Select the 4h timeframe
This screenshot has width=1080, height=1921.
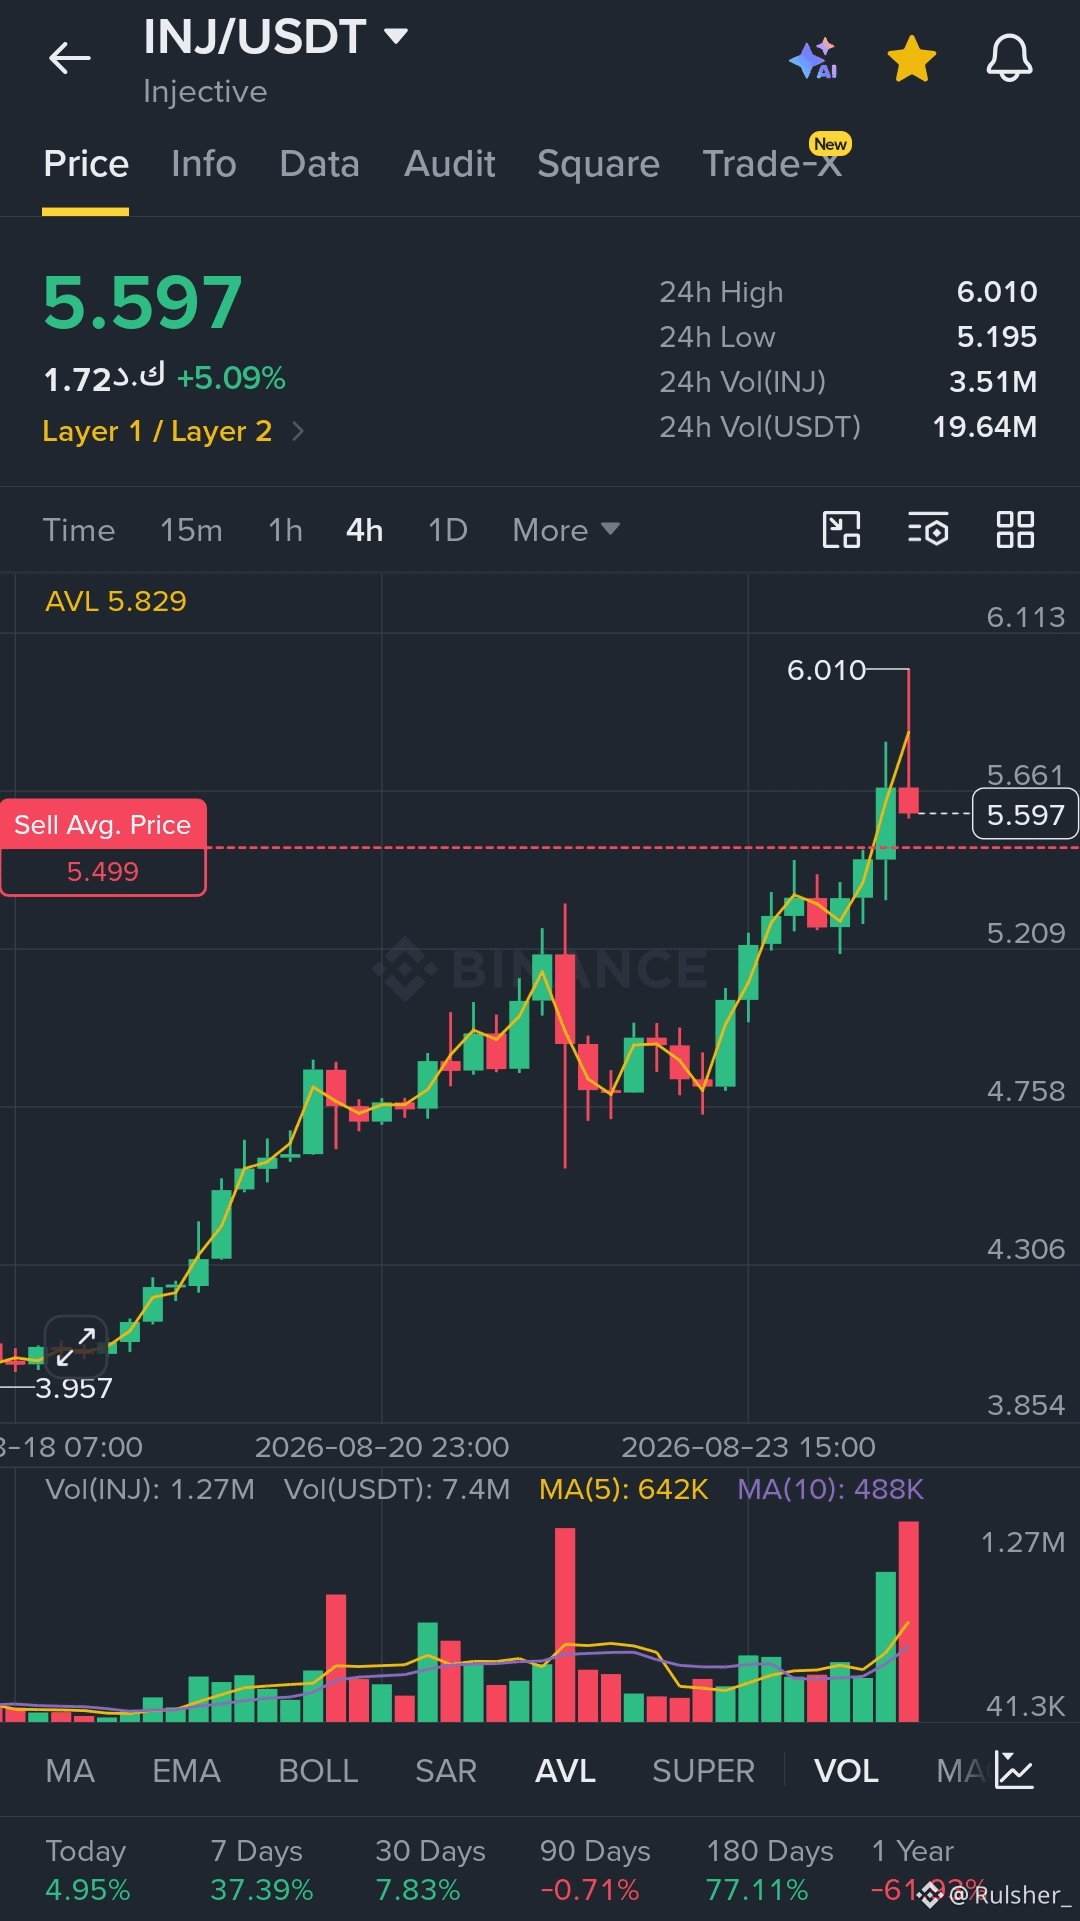click(x=365, y=530)
